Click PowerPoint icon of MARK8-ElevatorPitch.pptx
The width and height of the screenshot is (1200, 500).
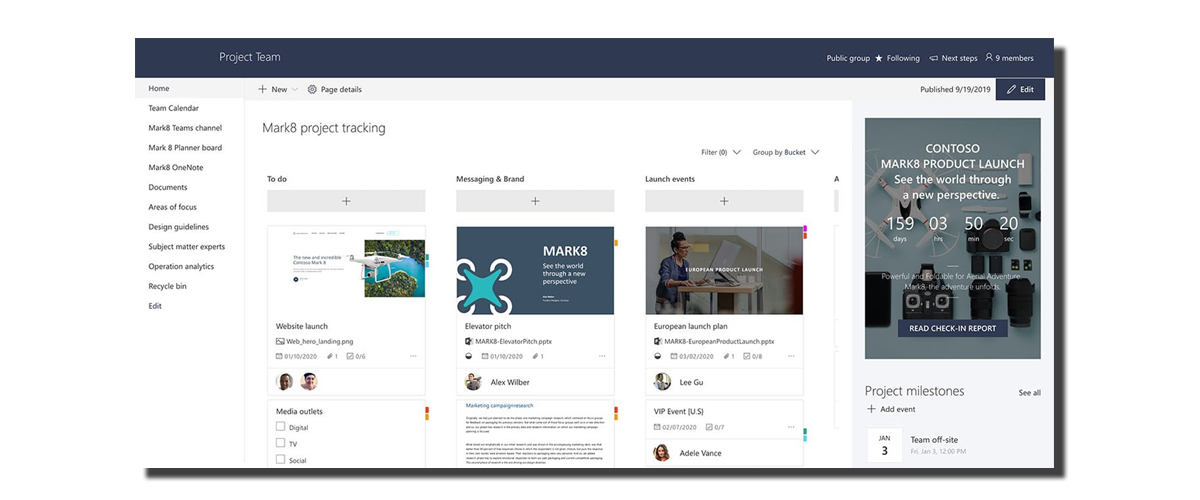(469, 341)
